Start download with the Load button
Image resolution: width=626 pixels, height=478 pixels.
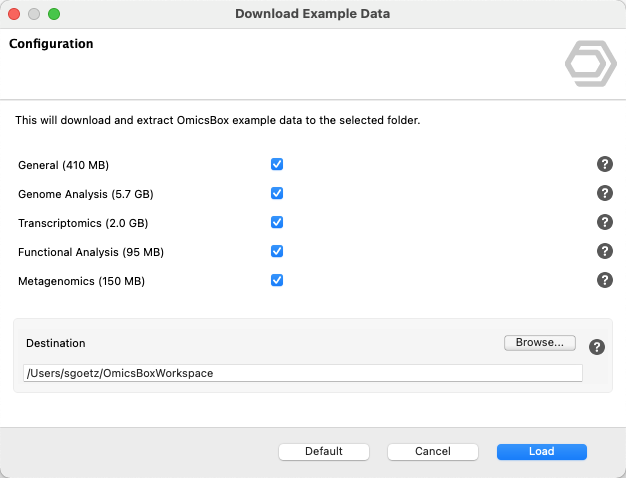pyautogui.click(x=542, y=452)
